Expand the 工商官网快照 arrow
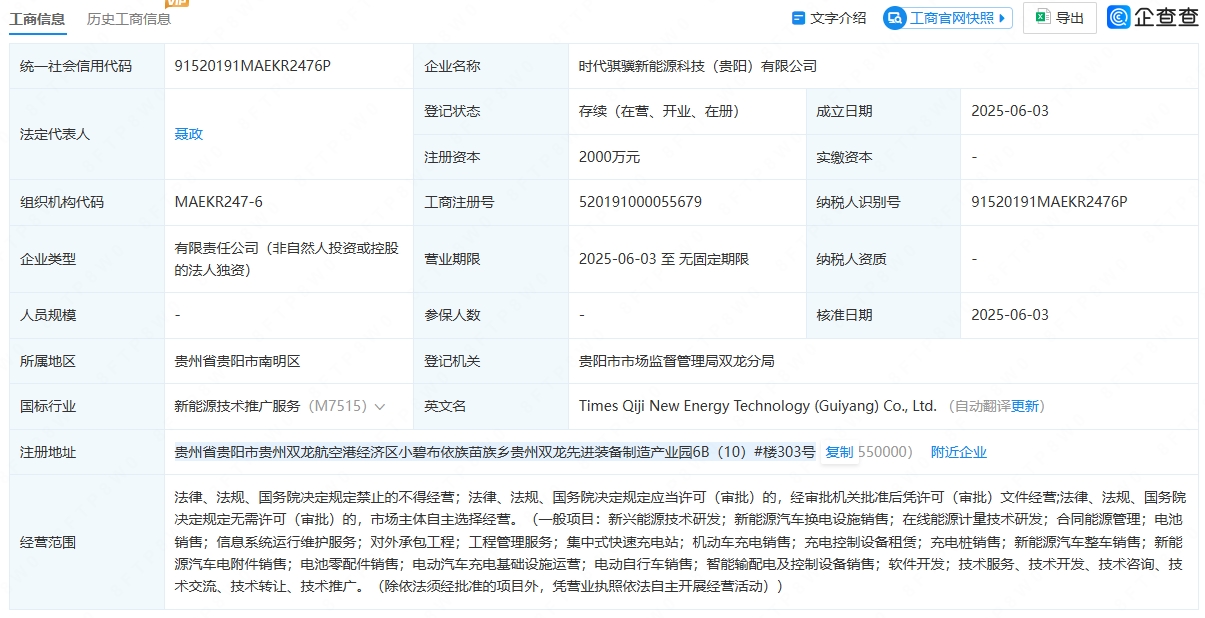This screenshot has height=618, width=1205. click(1003, 18)
